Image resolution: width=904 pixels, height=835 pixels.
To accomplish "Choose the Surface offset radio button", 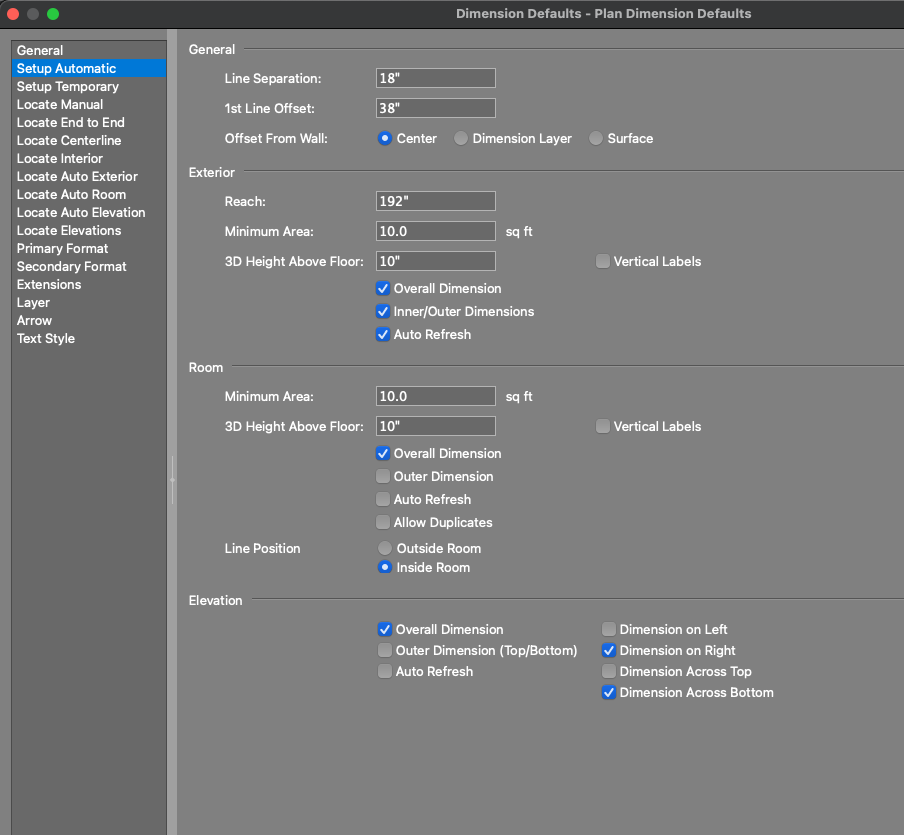I will coord(596,139).
